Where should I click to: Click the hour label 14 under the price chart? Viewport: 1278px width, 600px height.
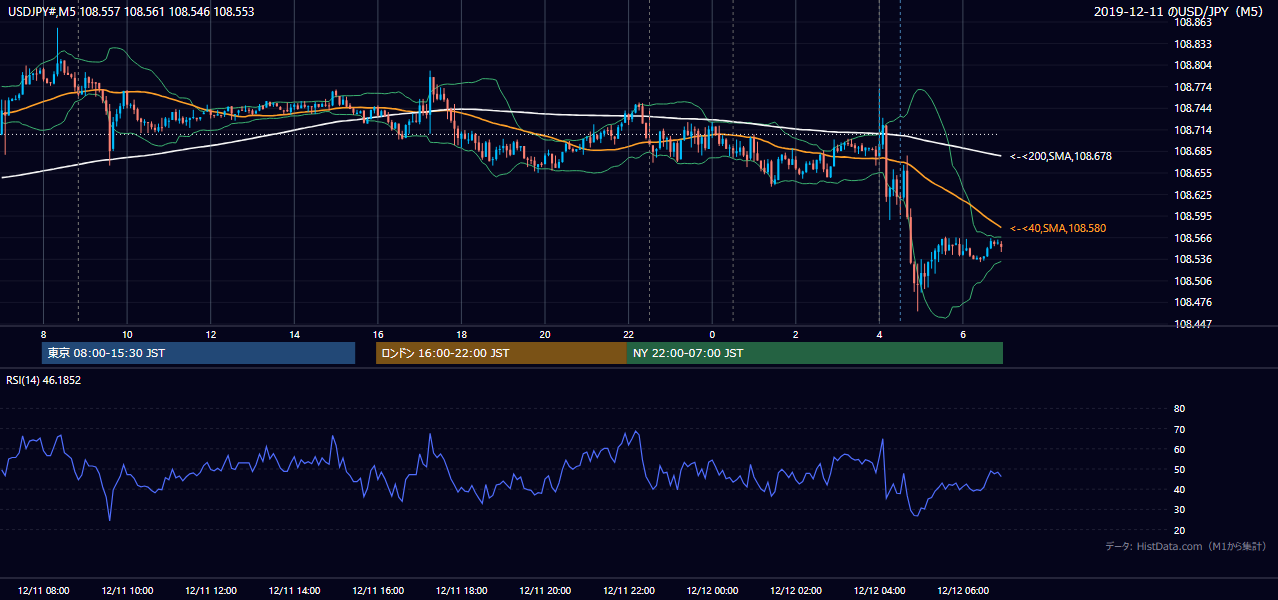[294, 334]
